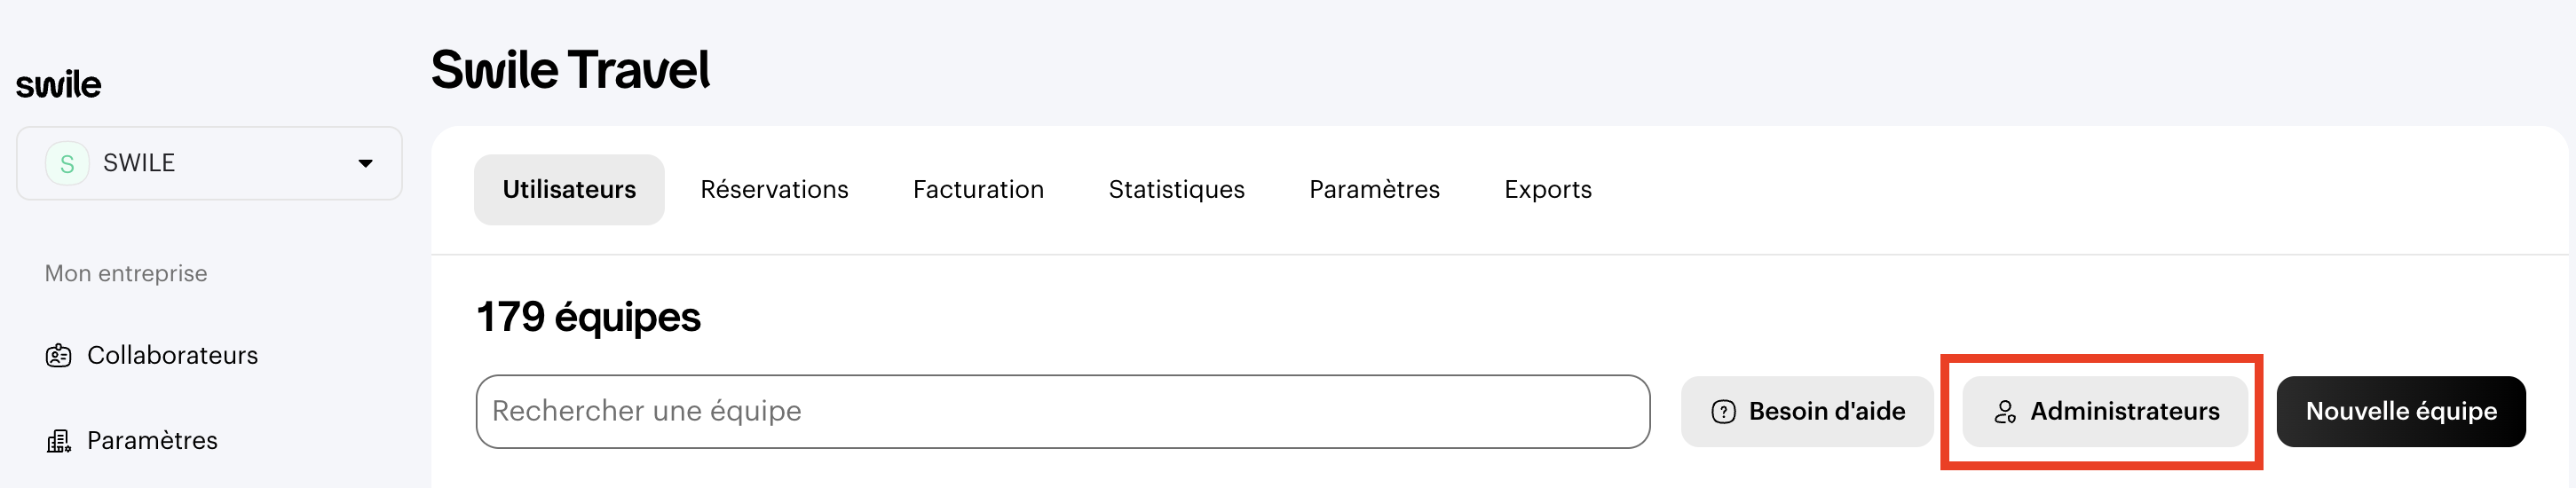Viewport: 2576px width, 488px height.
Task: Click the green S company avatar
Action: pyautogui.click(x=67, y=163)
